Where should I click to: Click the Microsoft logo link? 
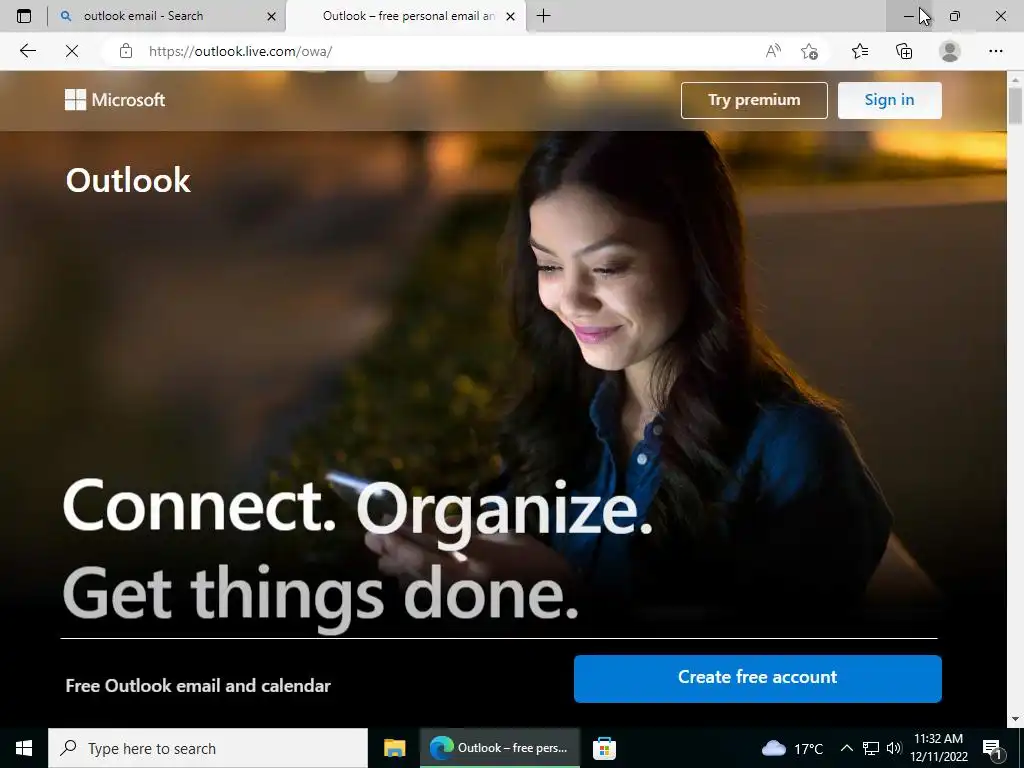(115, 100)
